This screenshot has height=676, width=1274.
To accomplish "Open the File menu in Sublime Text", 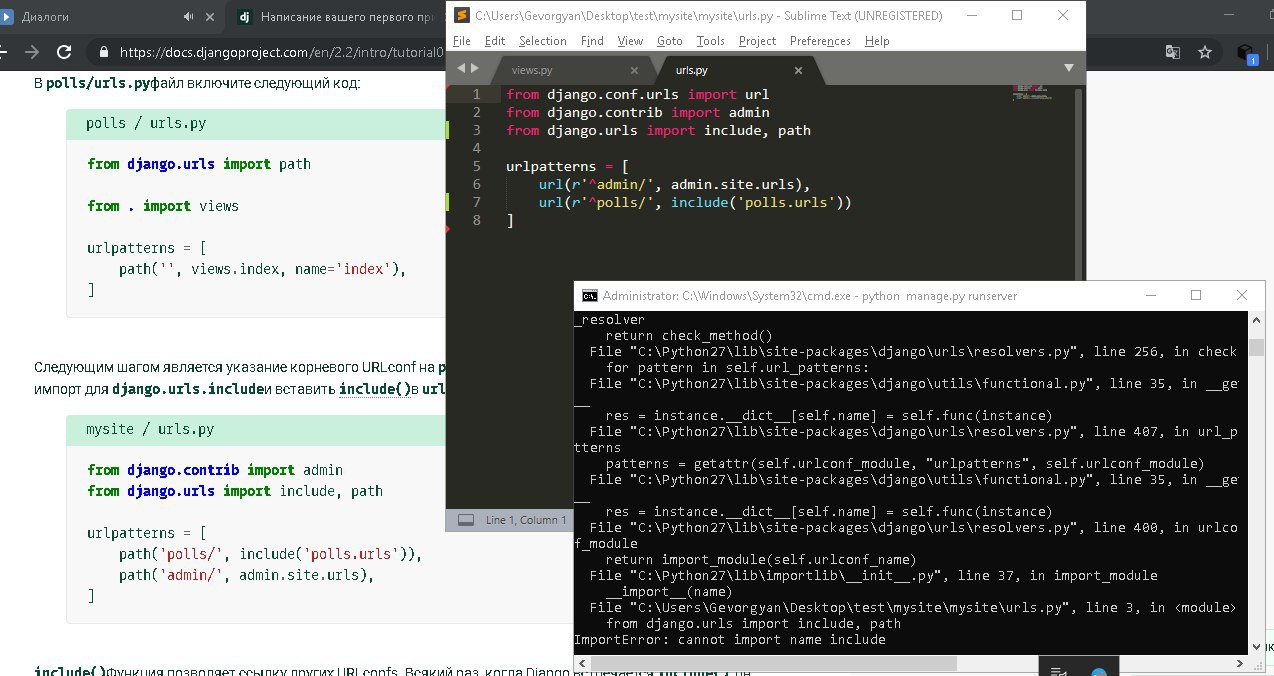I will coord(461,41).
